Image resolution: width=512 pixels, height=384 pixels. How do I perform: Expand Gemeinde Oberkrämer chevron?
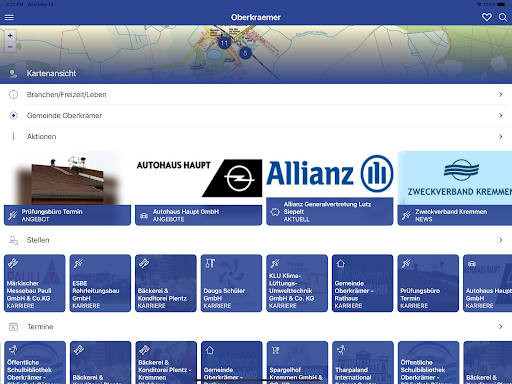(x=500, y=116)
